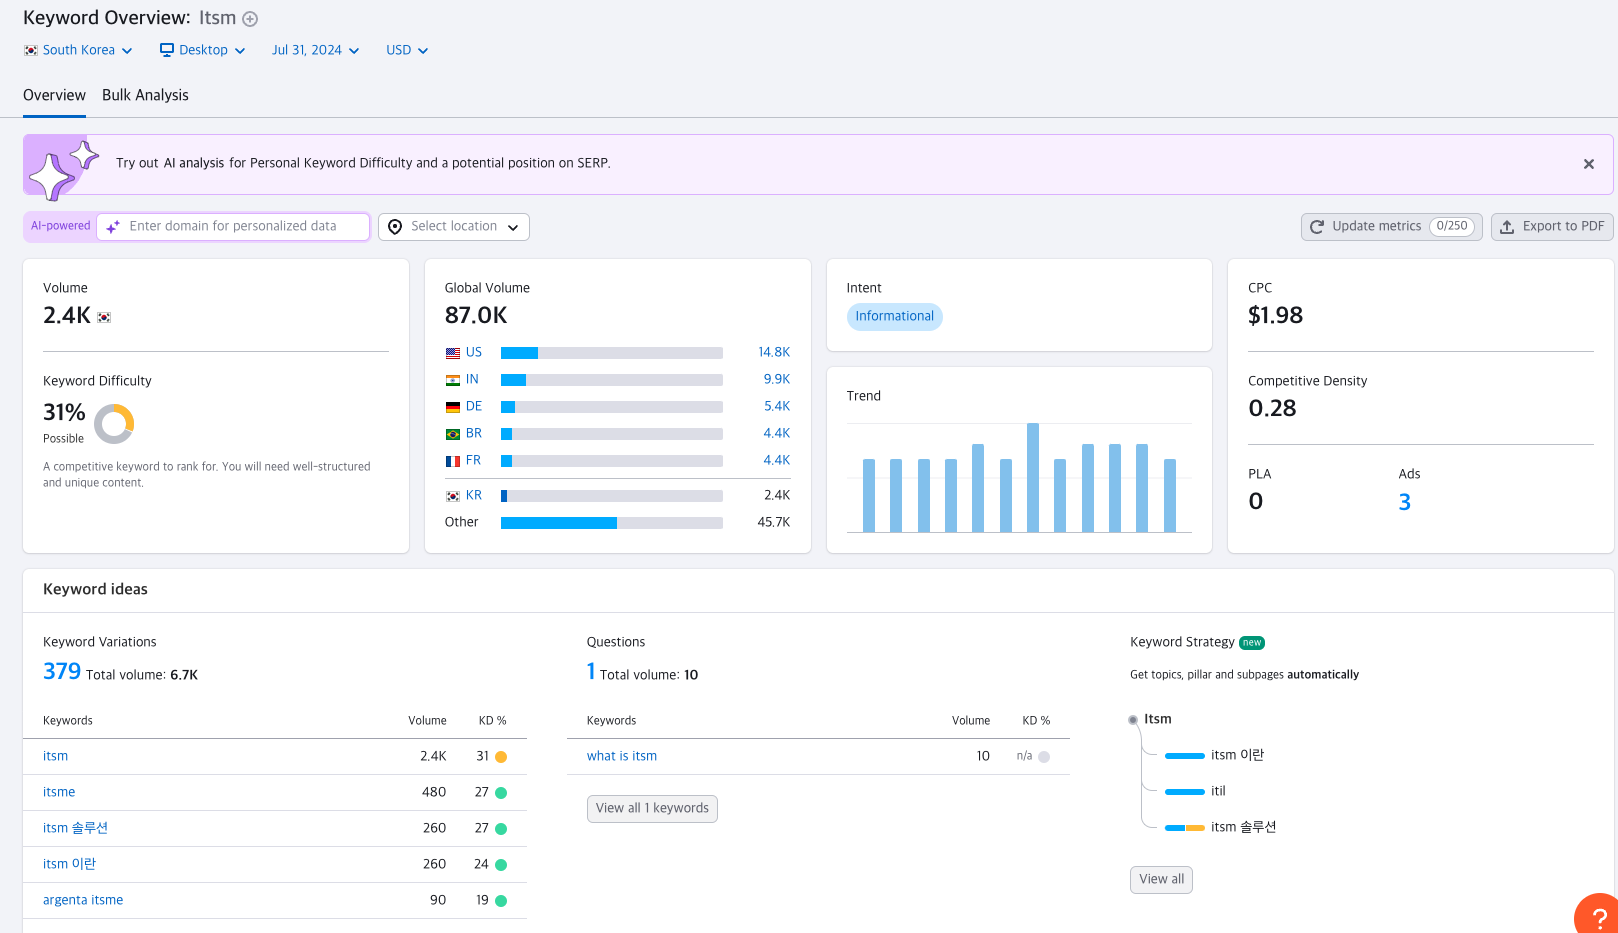
Task: Dismiss the AI analysis banner
Action: pos(1588,163)
